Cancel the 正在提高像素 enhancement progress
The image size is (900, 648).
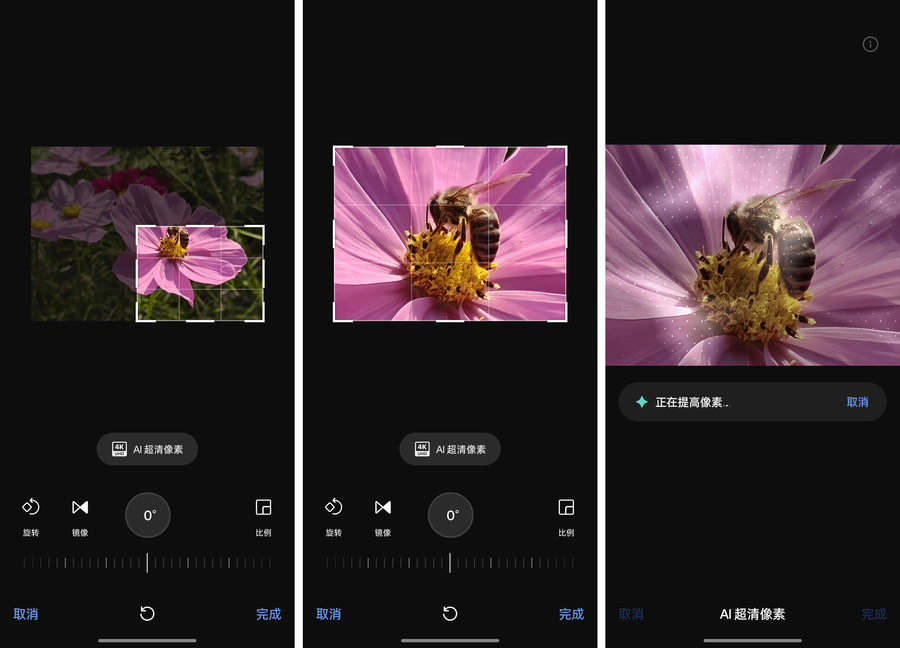pos(858,402)
